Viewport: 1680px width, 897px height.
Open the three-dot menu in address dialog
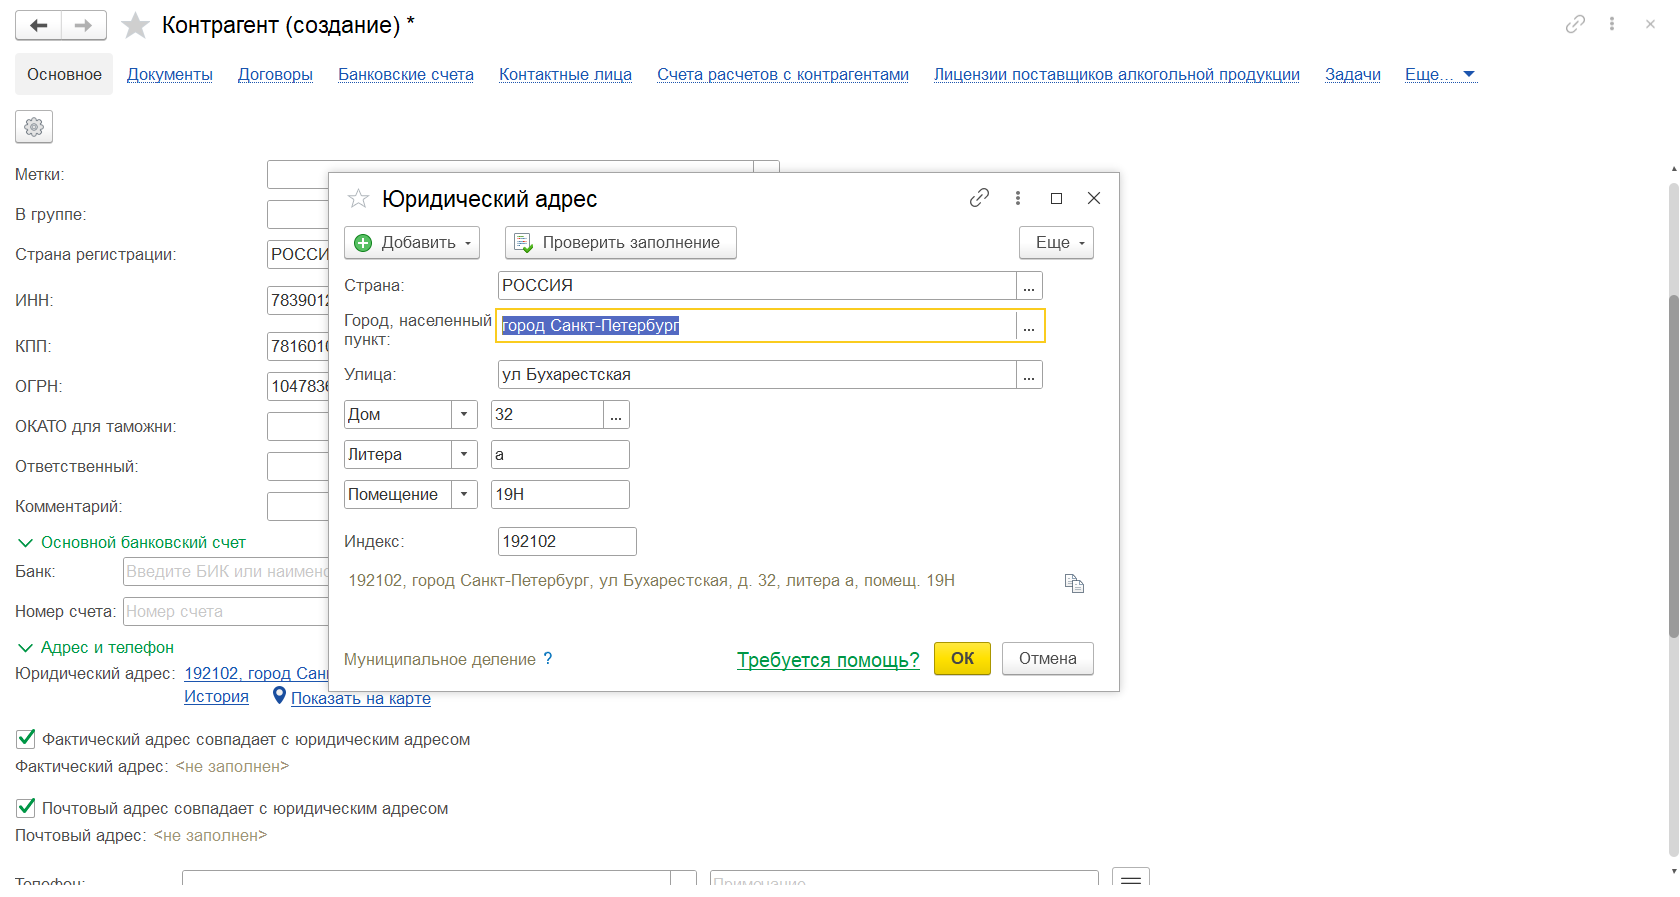coord(1018,198)
